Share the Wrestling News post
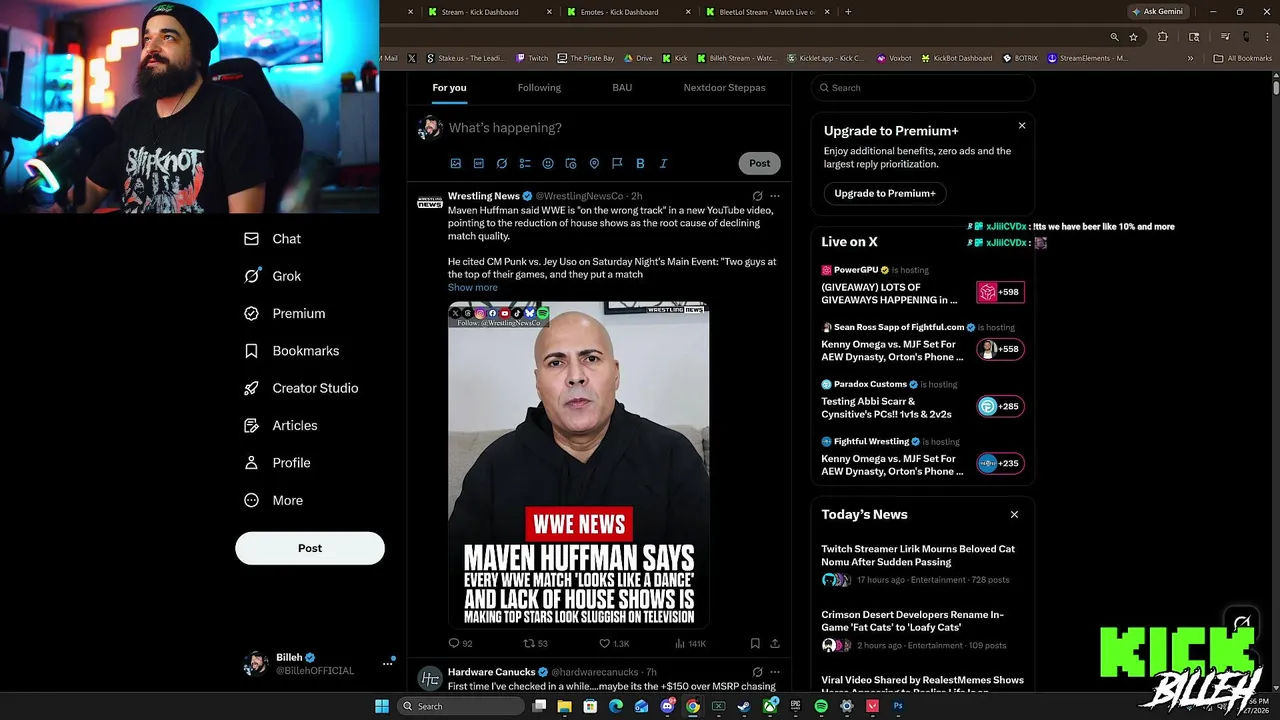Image resolution: width=1280 pixels, height=720 pixels. tap(774, 644)
